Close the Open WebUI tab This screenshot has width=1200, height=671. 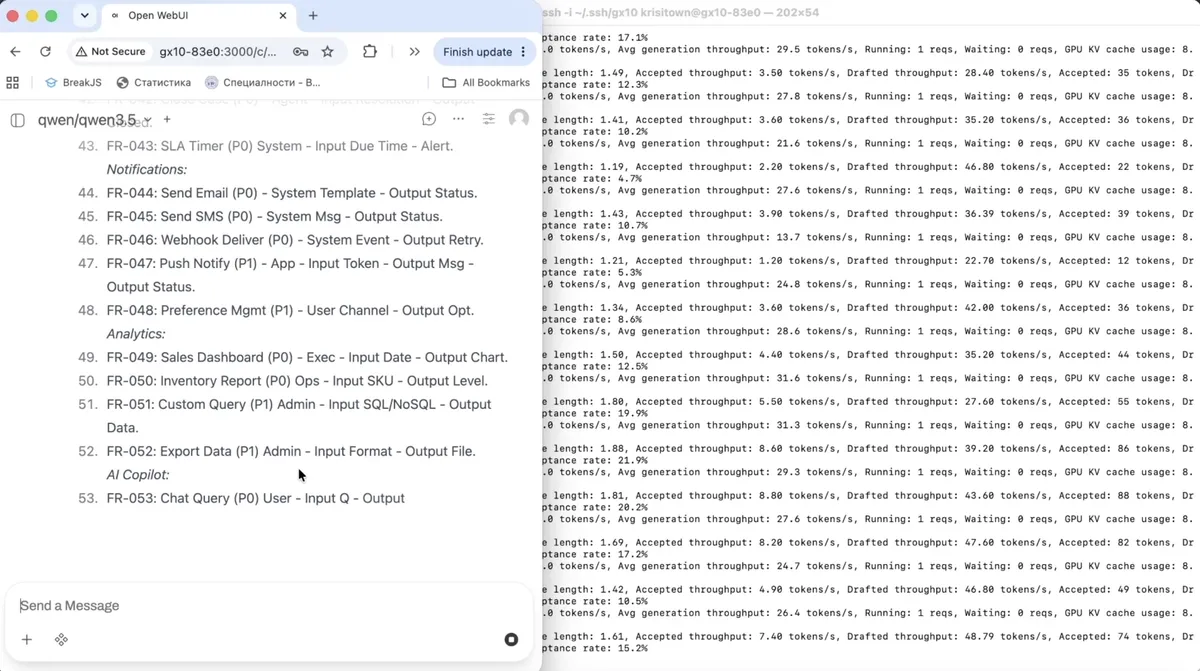click(x=283, y=16)
